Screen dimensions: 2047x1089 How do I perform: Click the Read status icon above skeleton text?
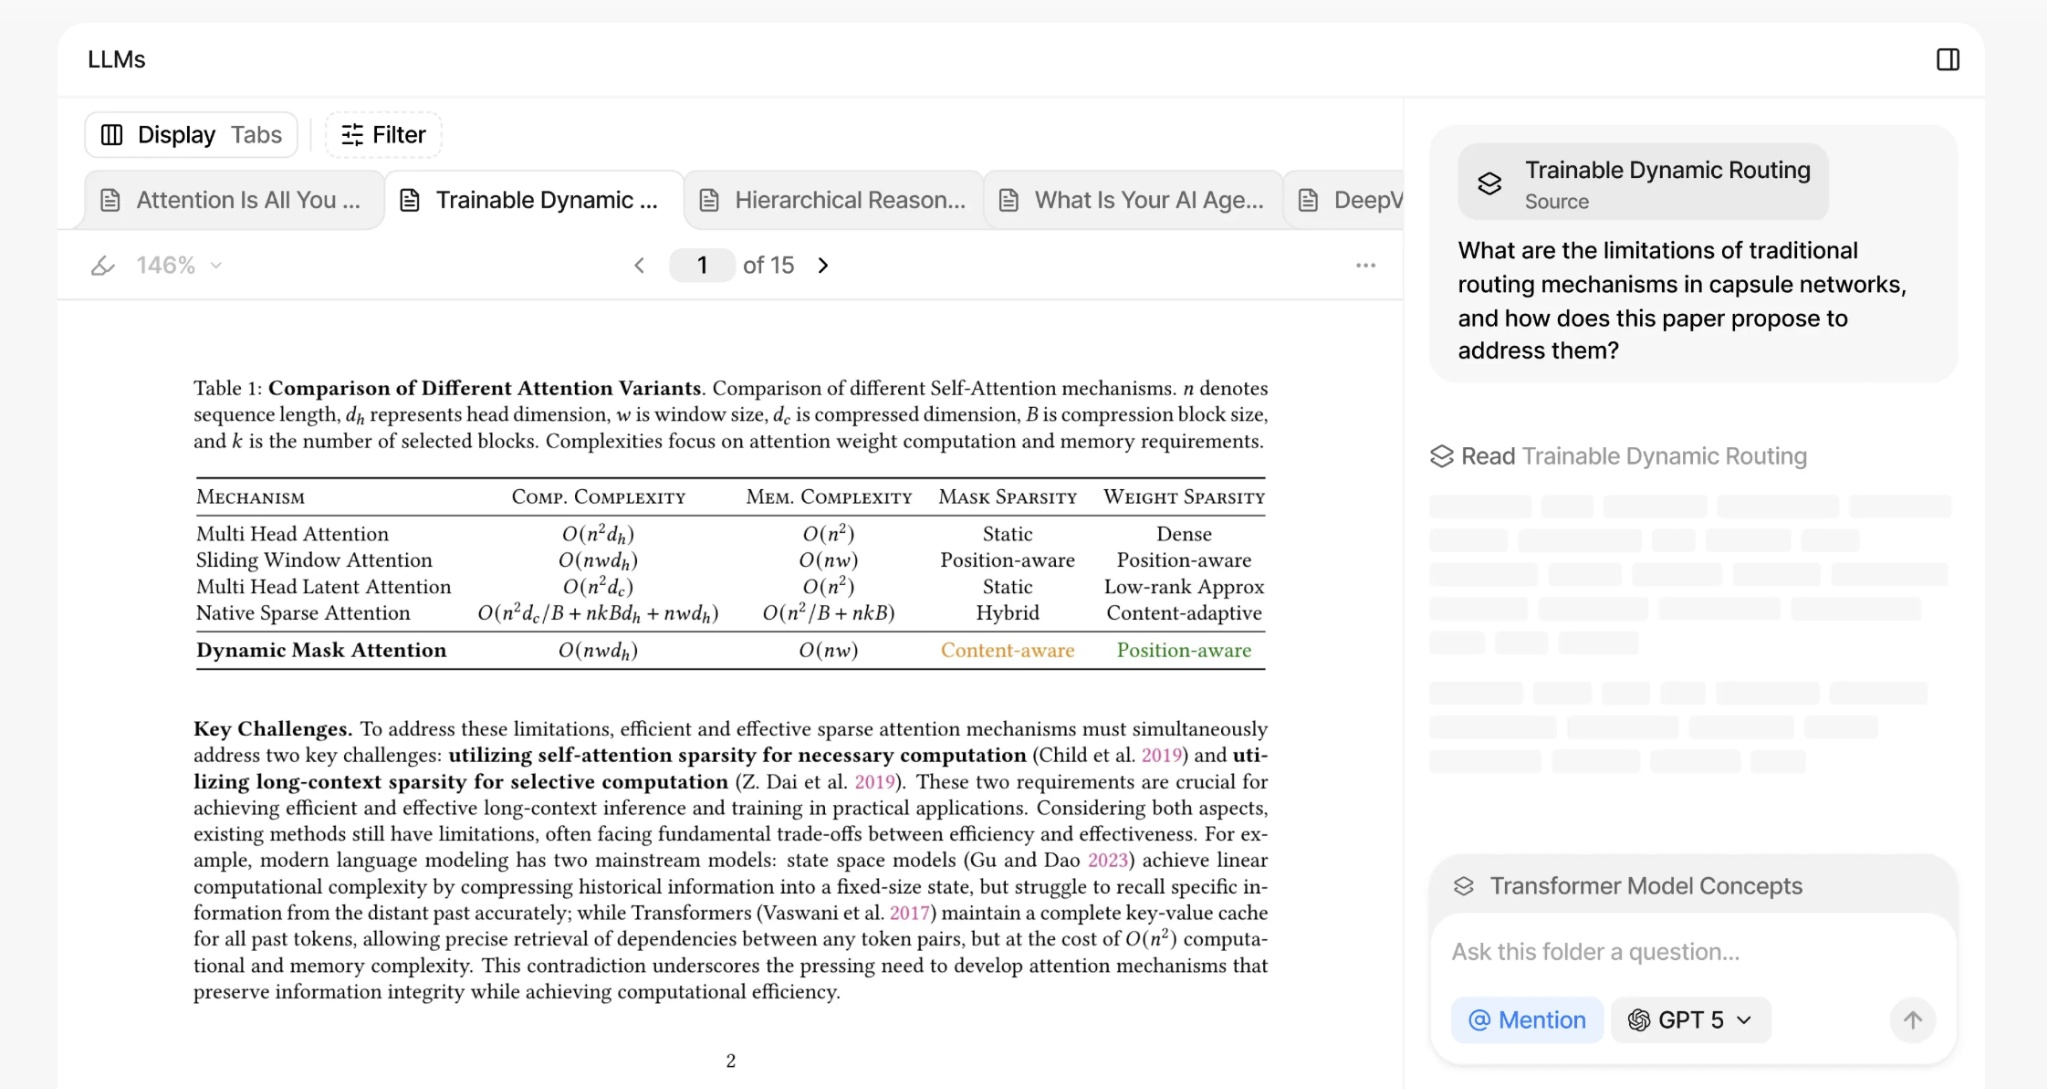pos(1441,456)
